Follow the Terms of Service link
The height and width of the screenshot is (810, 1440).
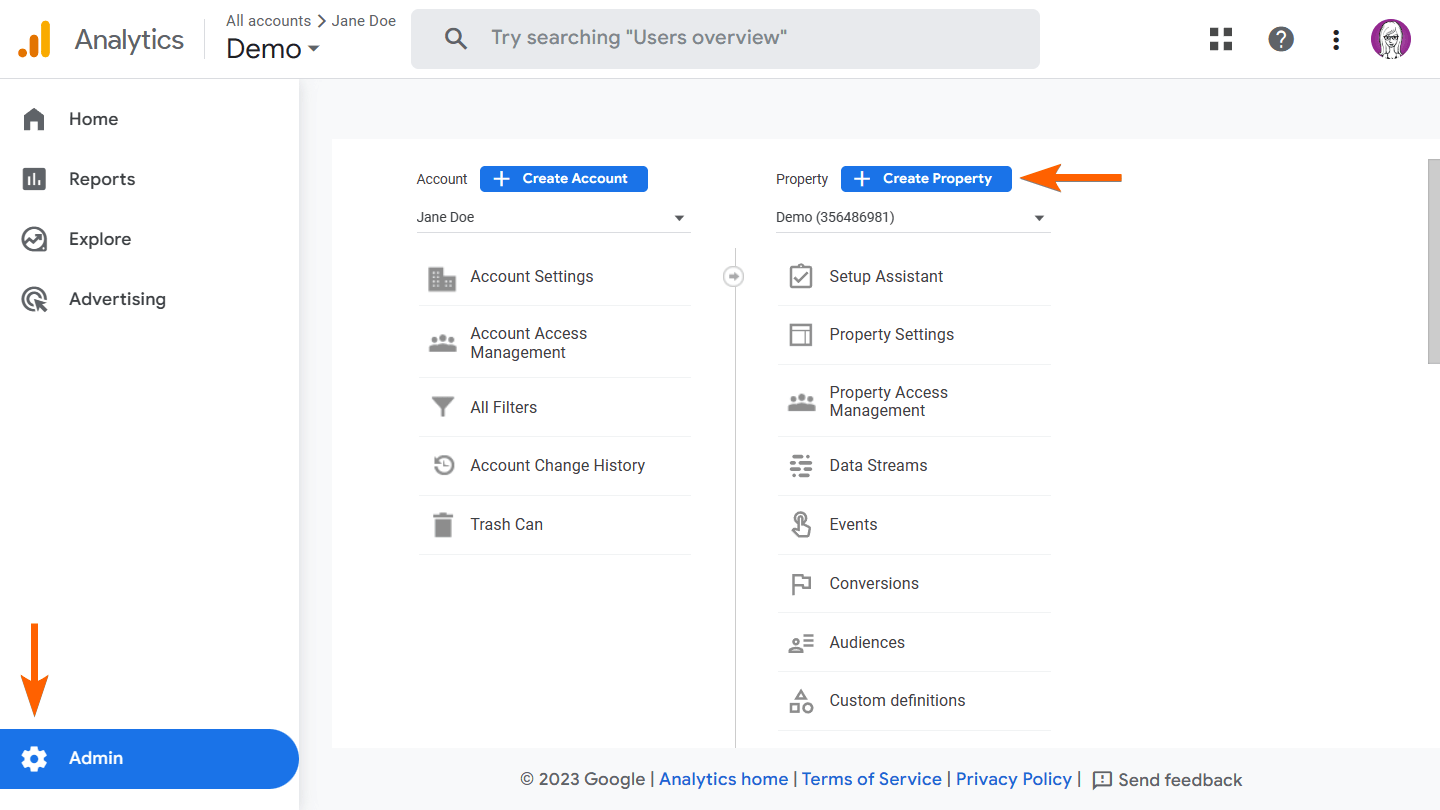871,779
